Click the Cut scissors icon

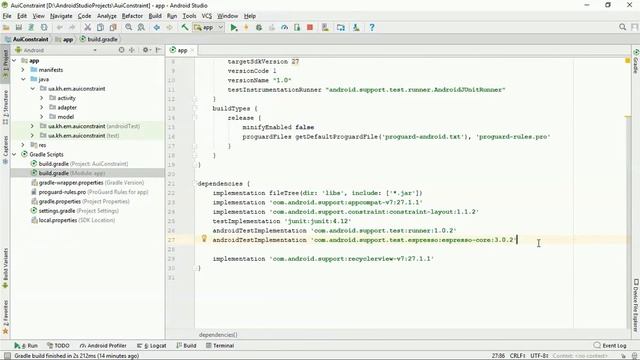coord(87,27)
